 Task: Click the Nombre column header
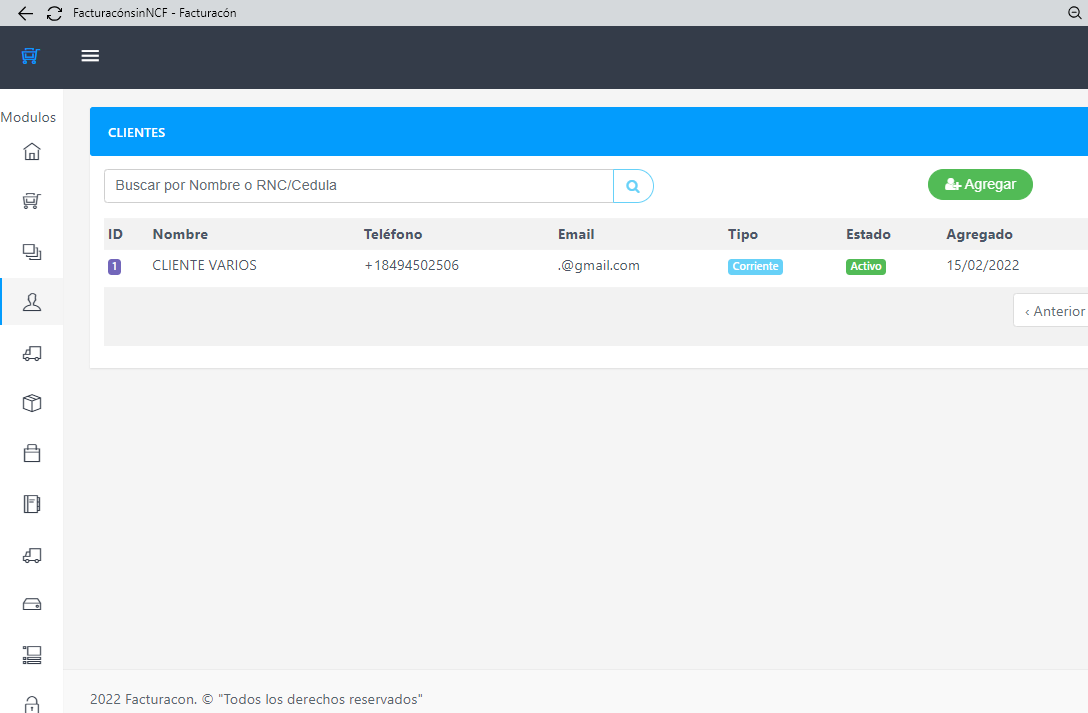coord(180,234)
